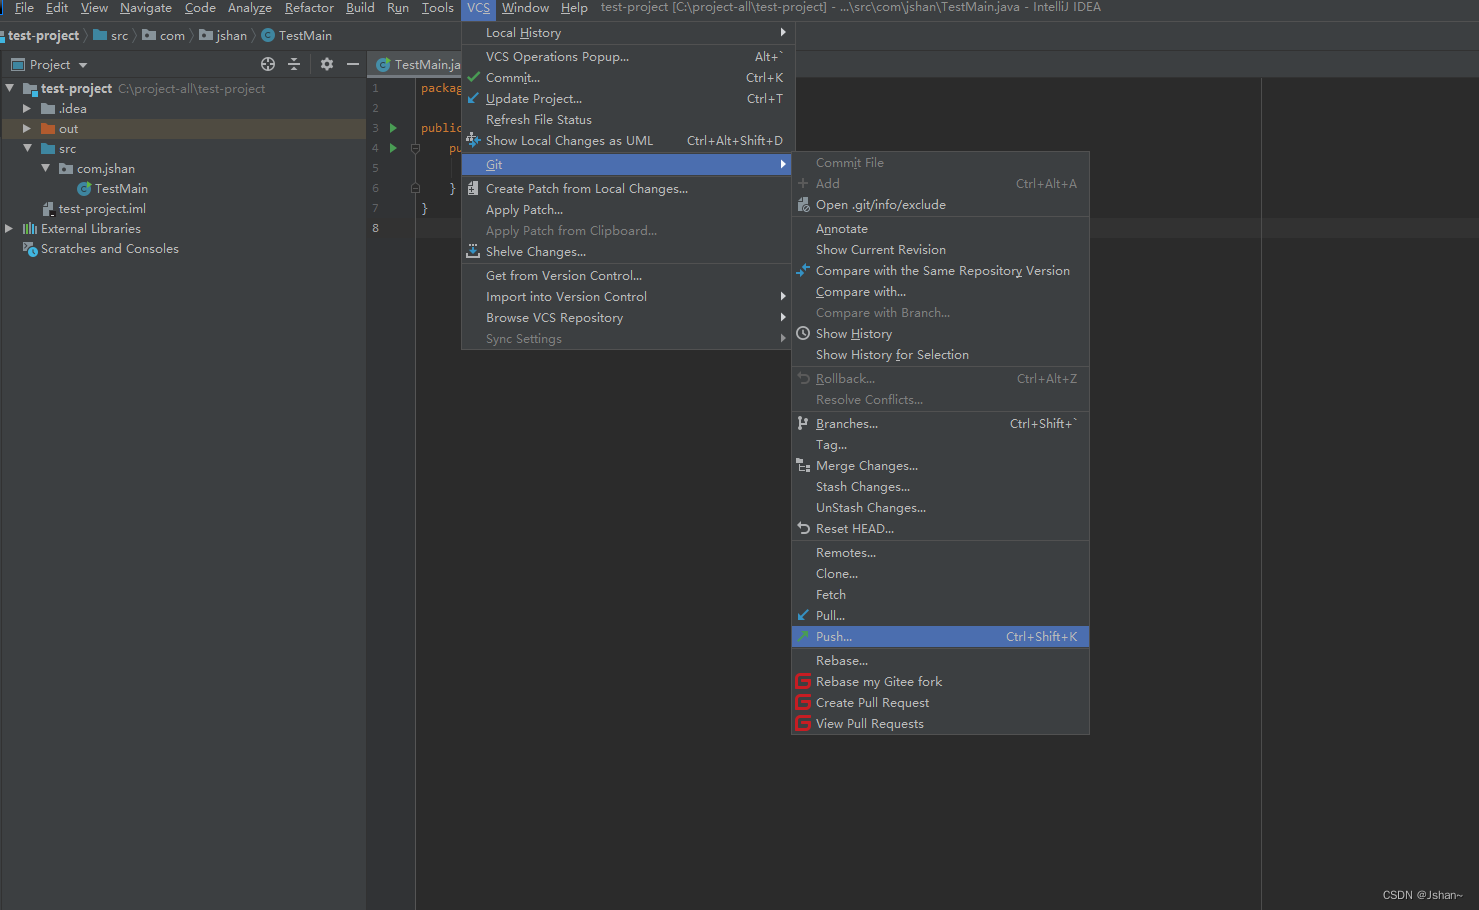Choose Rebase... in Git submenu

pos(940,661)
